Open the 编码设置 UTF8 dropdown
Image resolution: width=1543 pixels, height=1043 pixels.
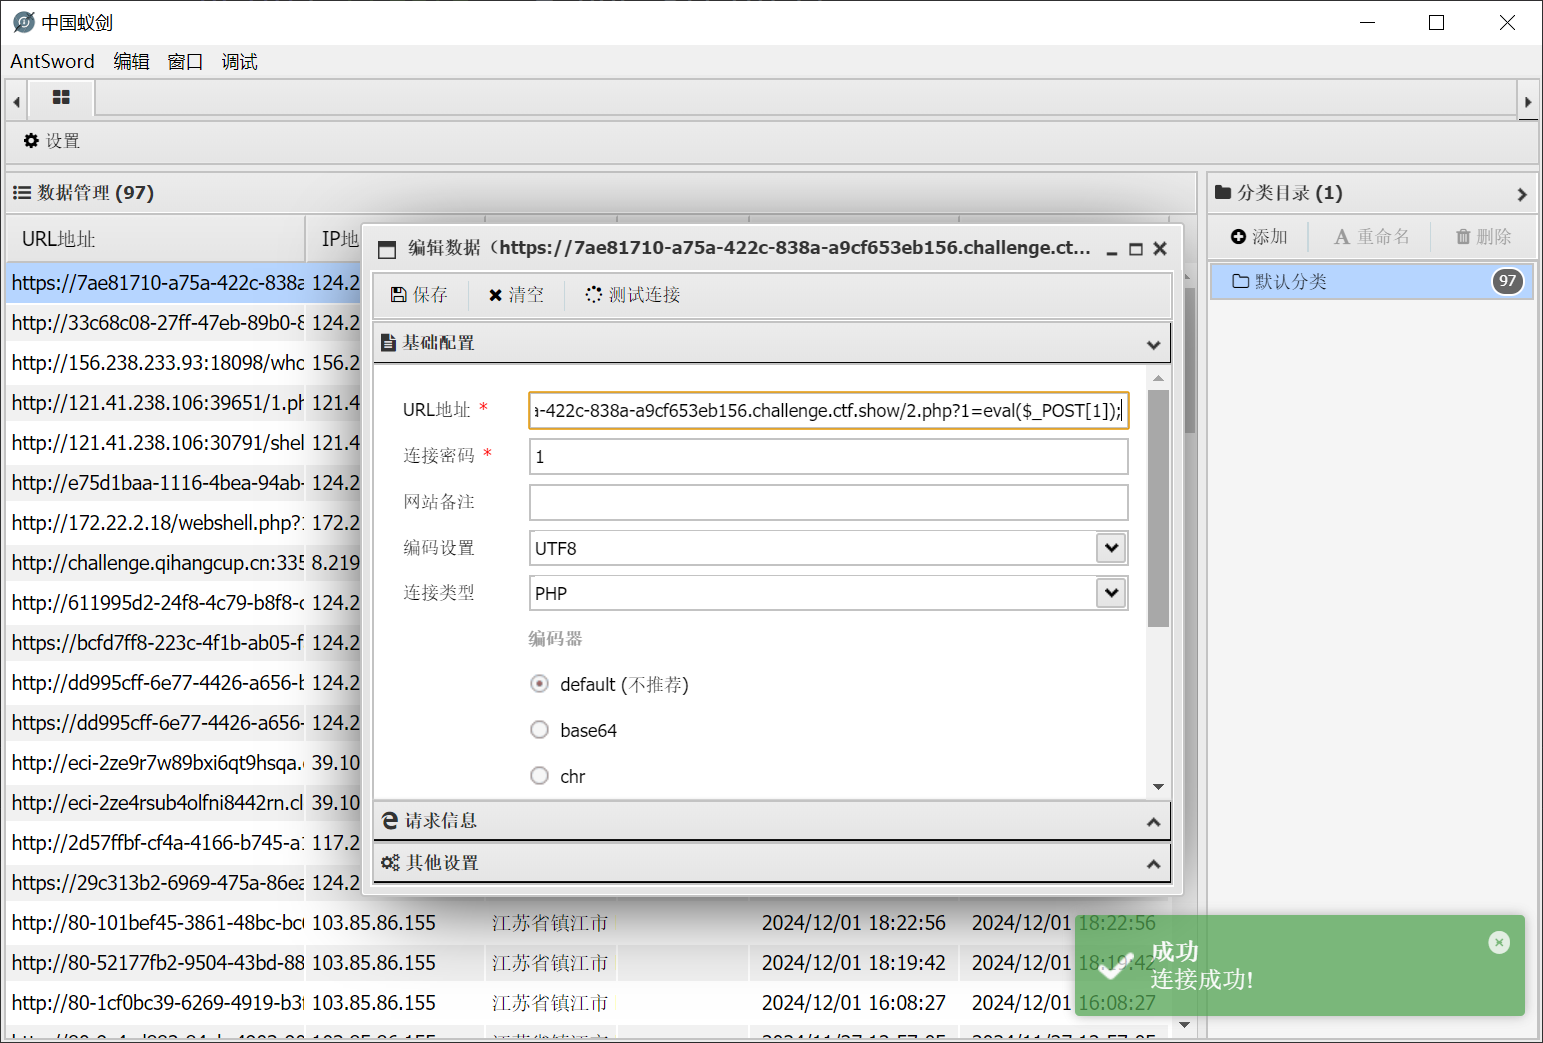(x=1111, y=548)
